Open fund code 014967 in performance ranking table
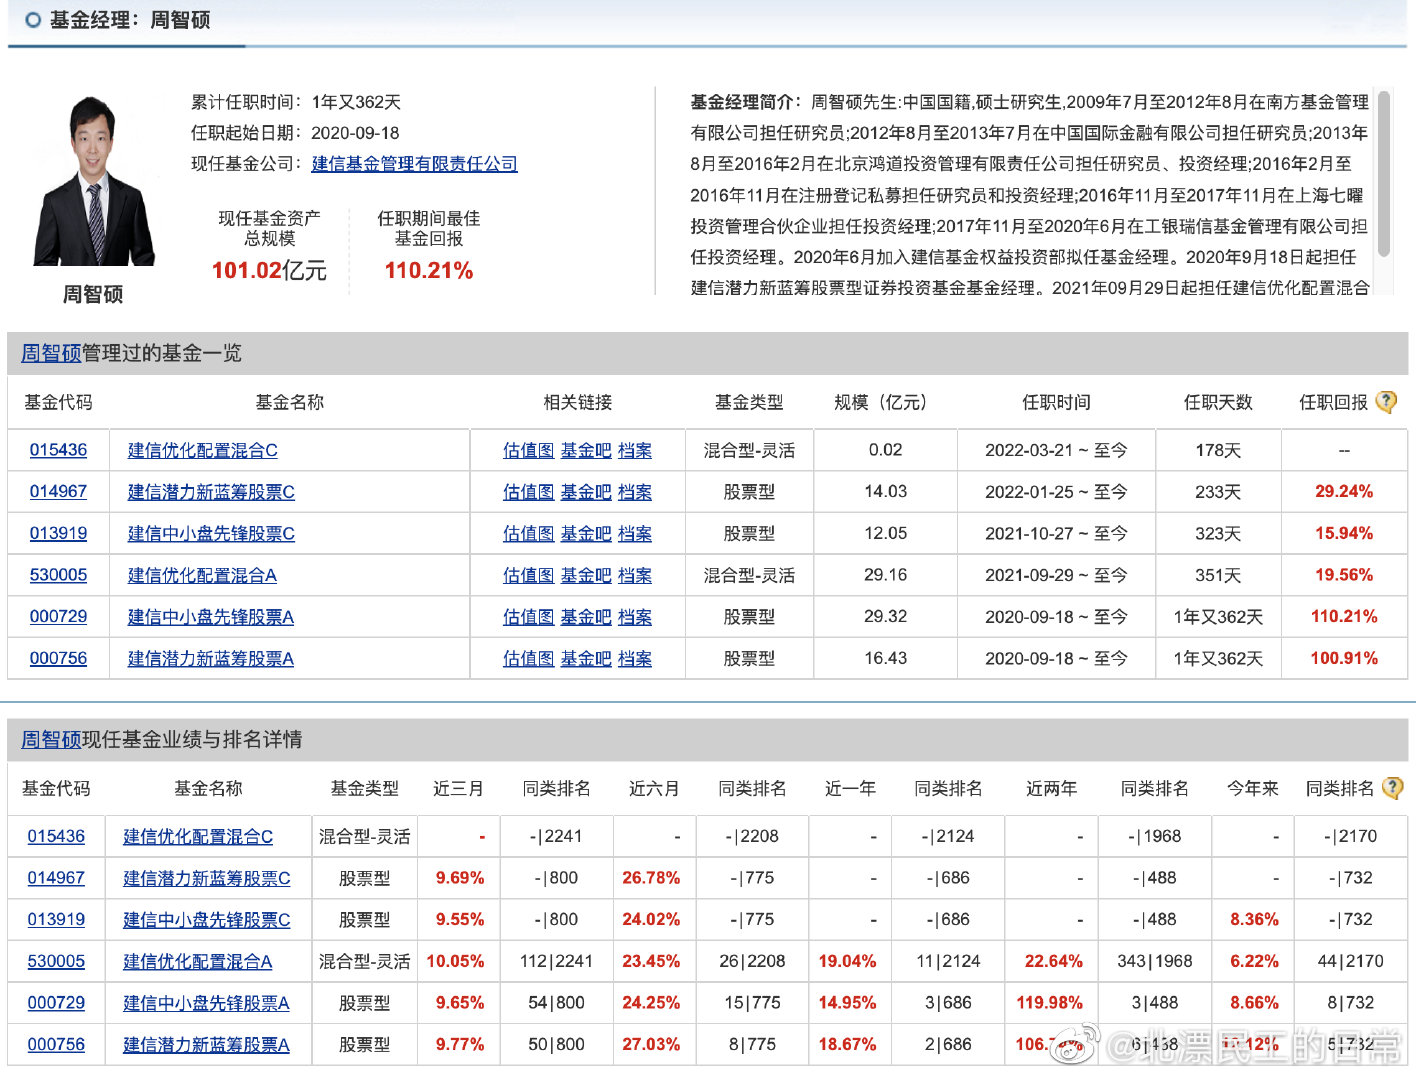The width and height of the screenshot is (1416, 1080). (56, 878)
